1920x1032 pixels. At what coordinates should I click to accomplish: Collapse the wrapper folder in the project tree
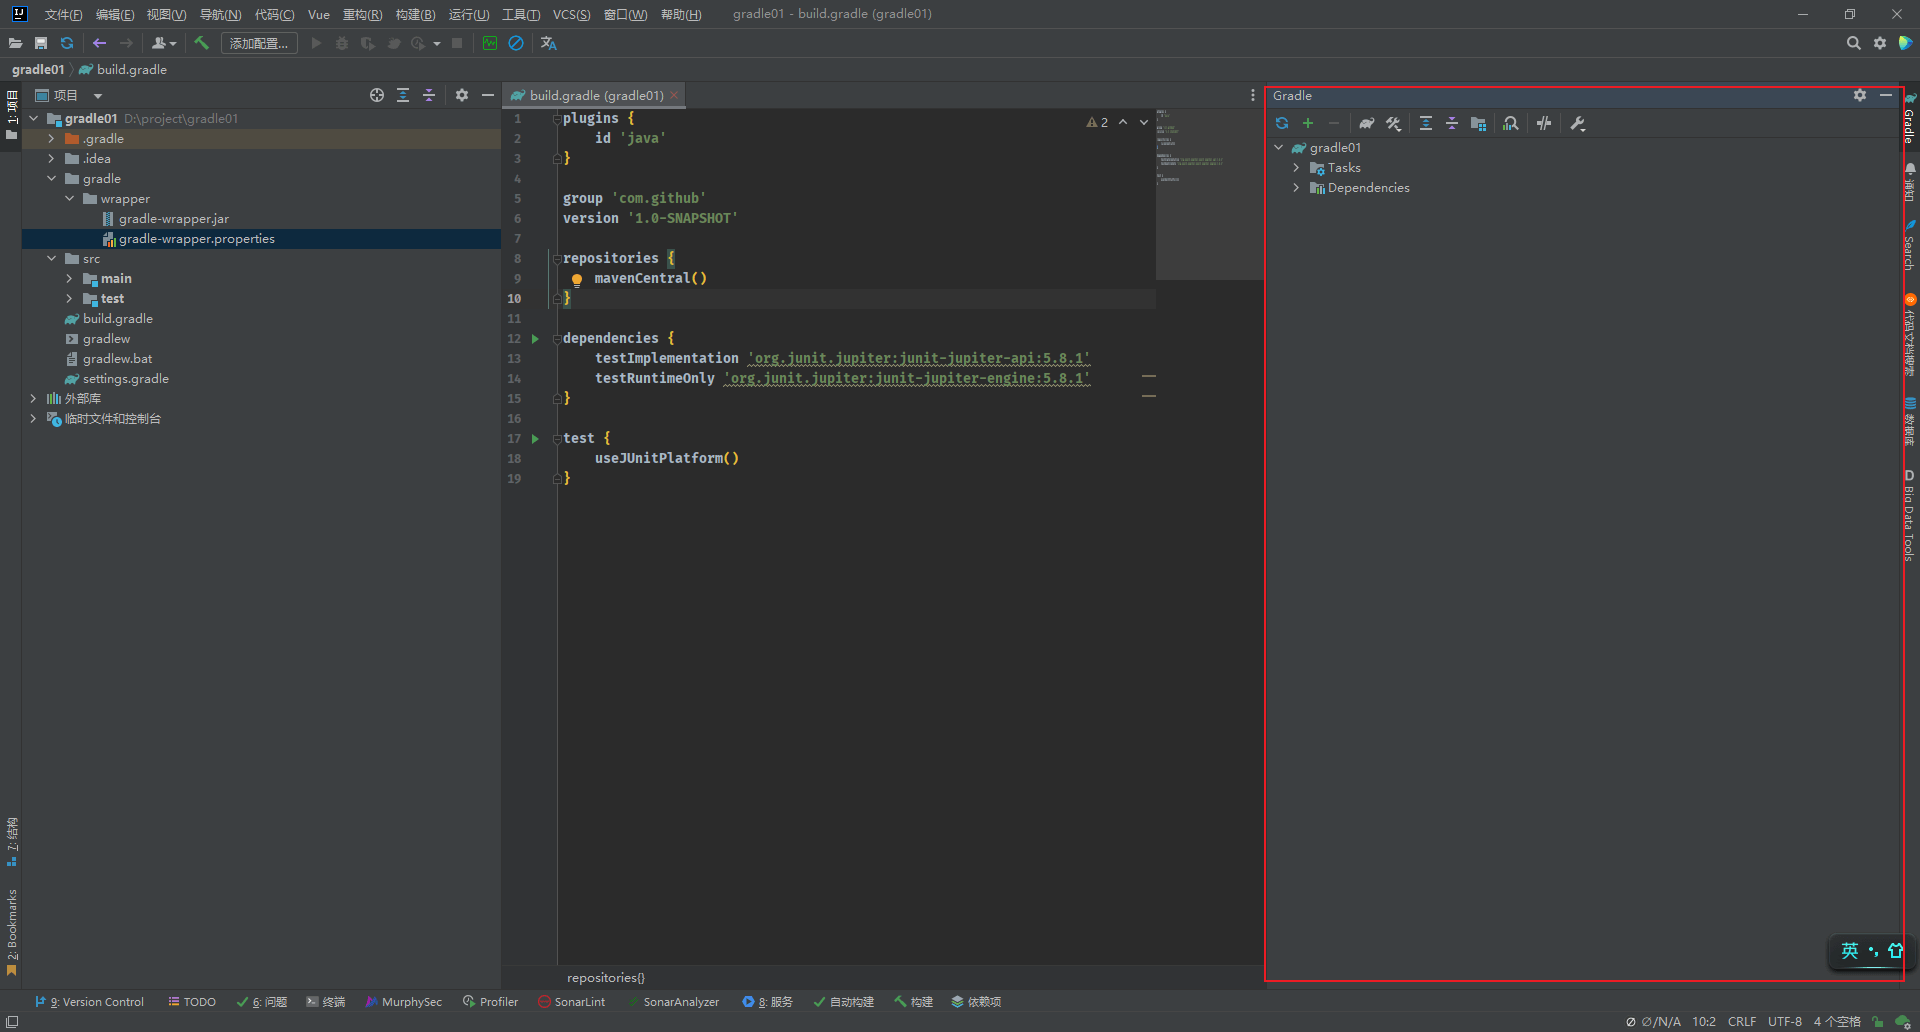69,198
